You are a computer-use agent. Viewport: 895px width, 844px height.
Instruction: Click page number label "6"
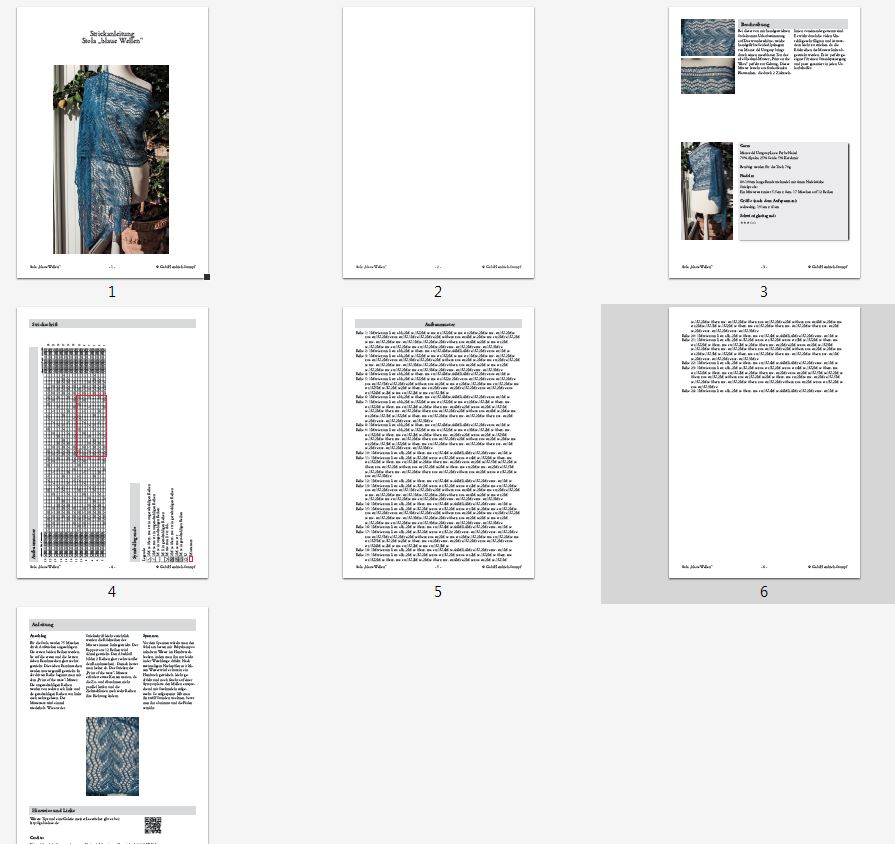pyautogui.click(x=764, y=592)
